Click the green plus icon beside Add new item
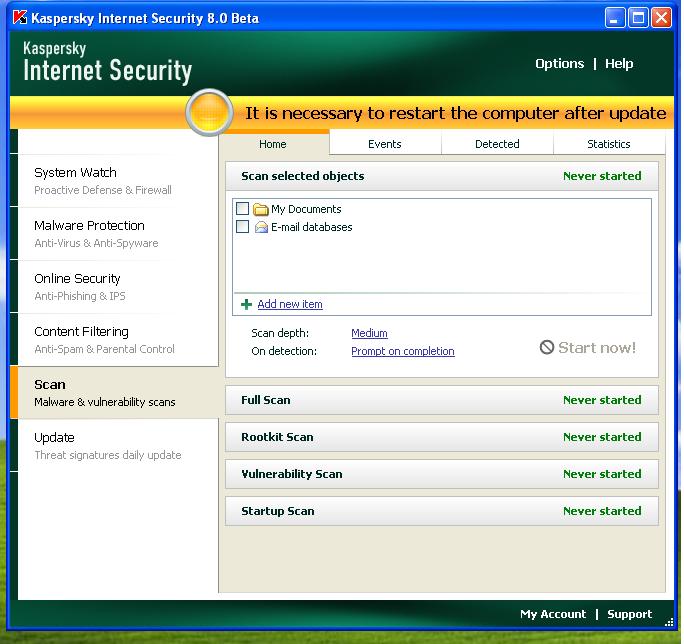The image size is (684, 644). [246, 304]
